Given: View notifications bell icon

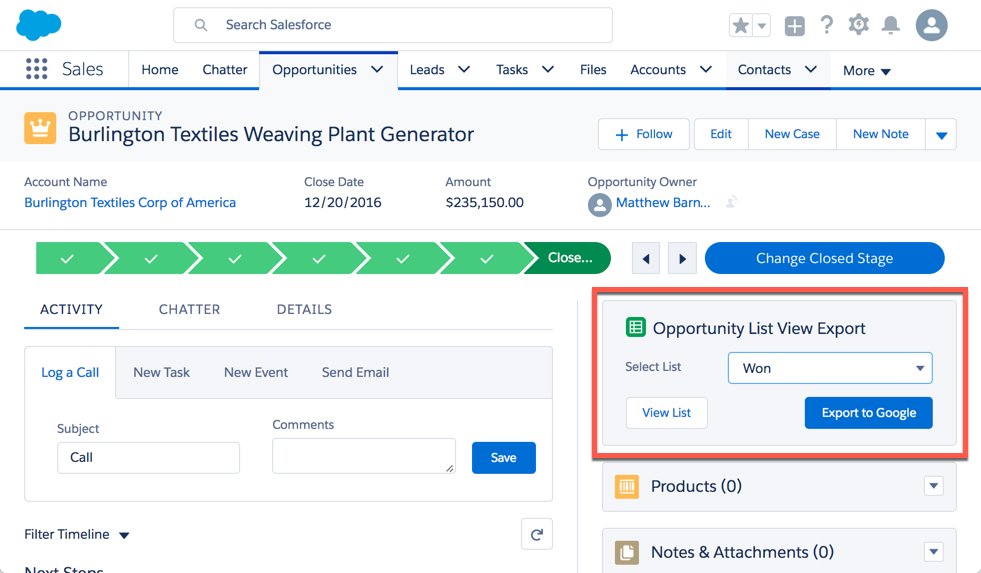Looking at the screenshot, I should click(890, 25).
